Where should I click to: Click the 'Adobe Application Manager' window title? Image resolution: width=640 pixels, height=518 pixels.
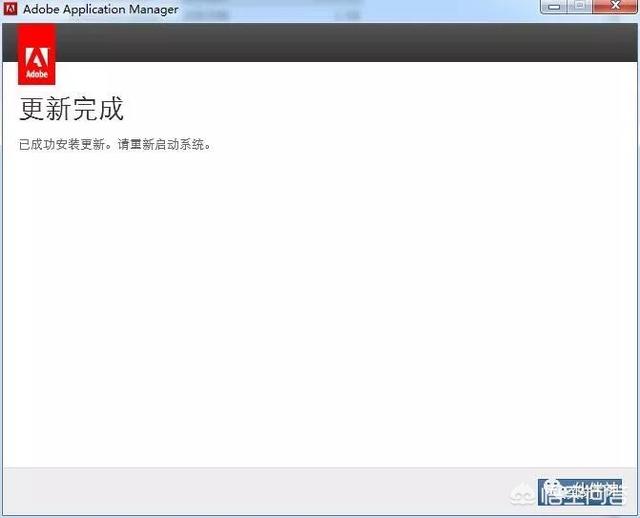(101, 9)
